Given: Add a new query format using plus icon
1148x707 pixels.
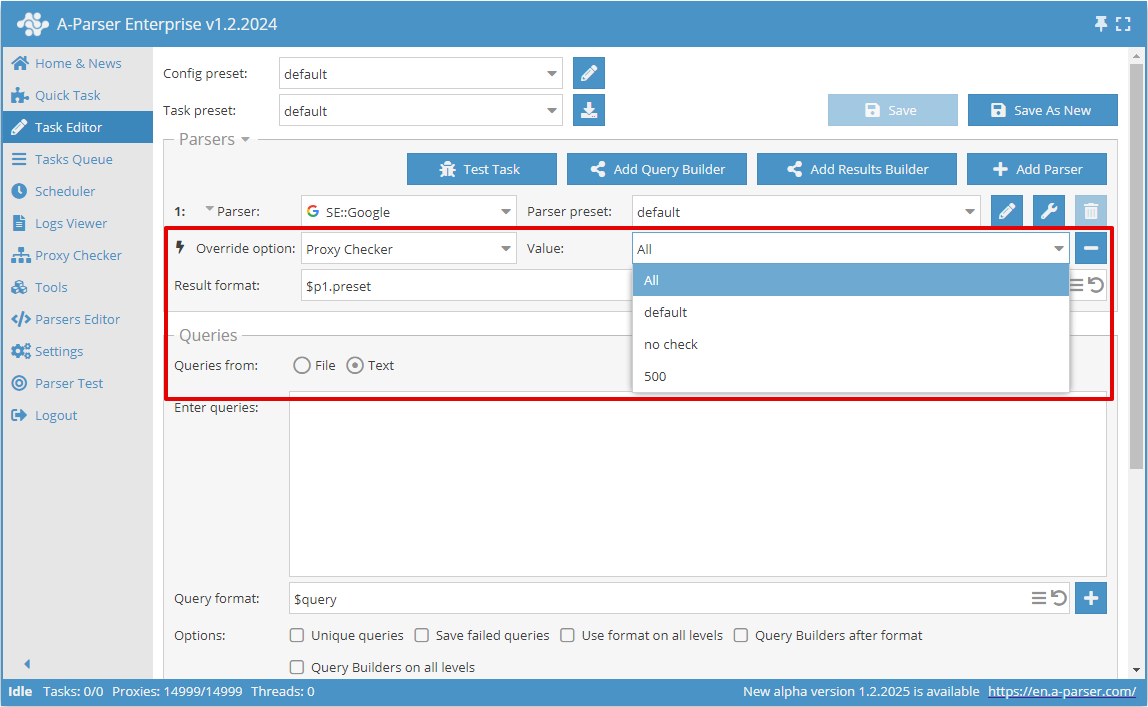Looking at the screenshot, I should (x=1090, y=597).
